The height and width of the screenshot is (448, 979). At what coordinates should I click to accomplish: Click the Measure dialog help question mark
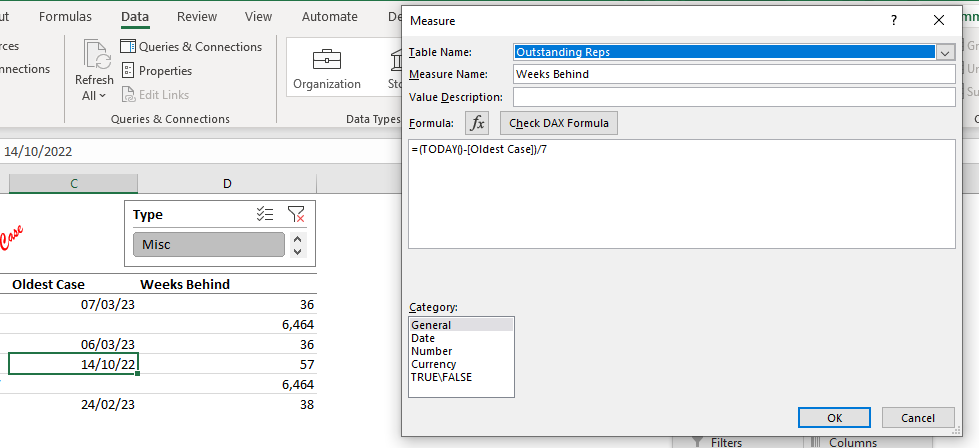pos(894,21)
